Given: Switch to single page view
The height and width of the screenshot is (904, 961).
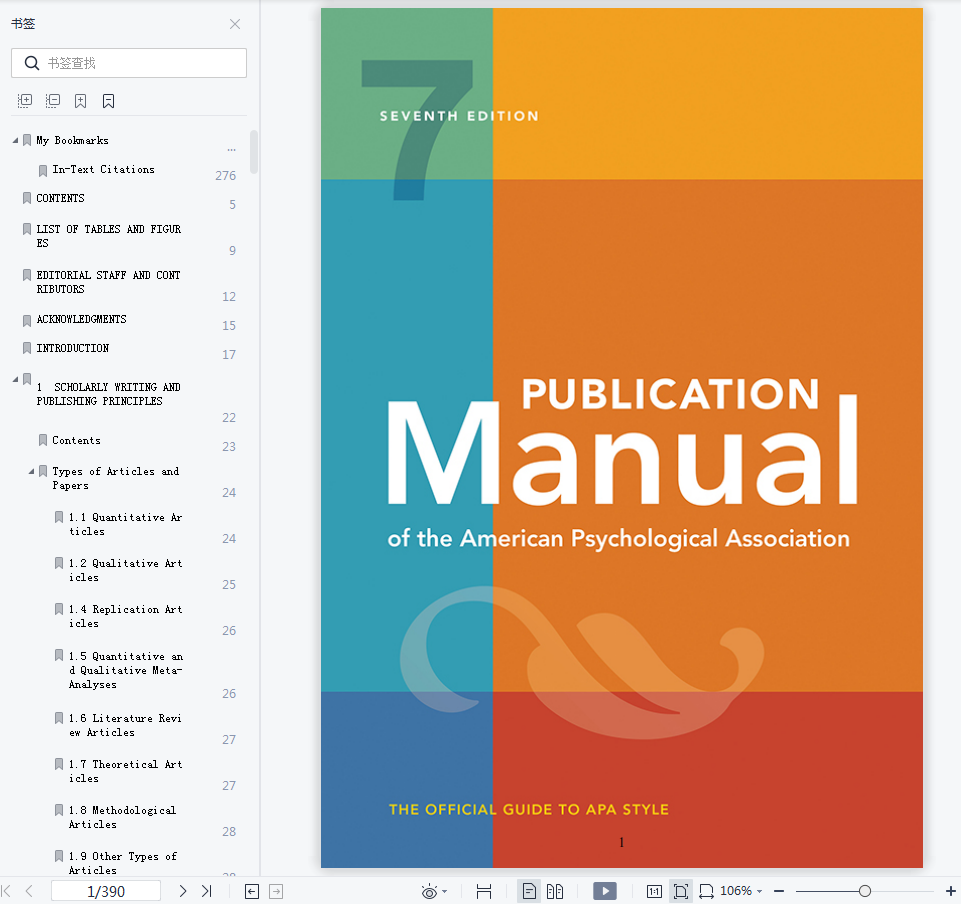Looking at the screenshot, I should [529, 891].
